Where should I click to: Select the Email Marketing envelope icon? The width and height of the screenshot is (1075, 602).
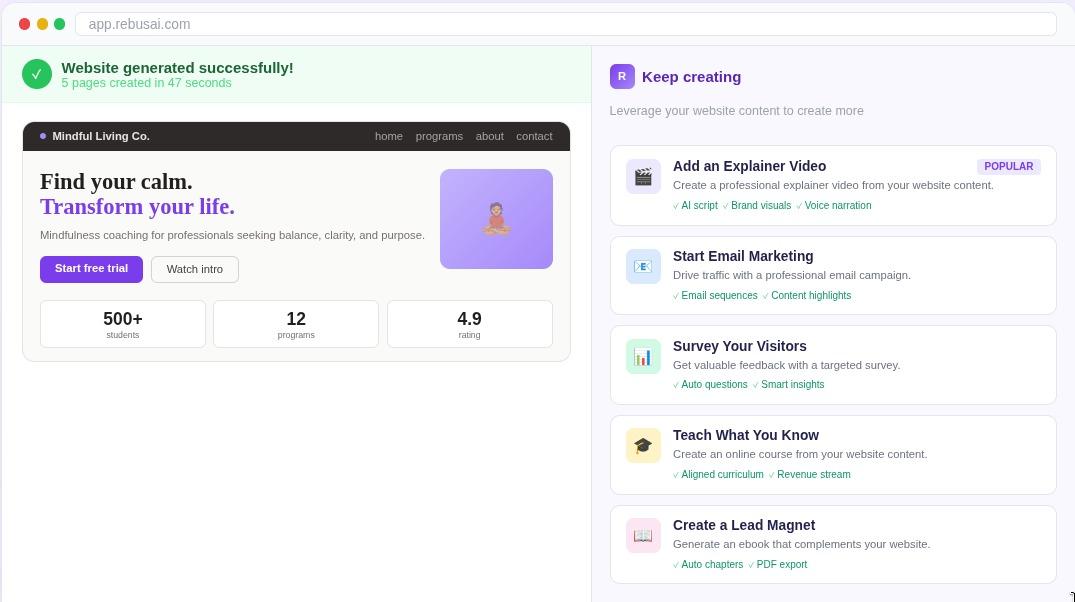[x=643, y=266]
